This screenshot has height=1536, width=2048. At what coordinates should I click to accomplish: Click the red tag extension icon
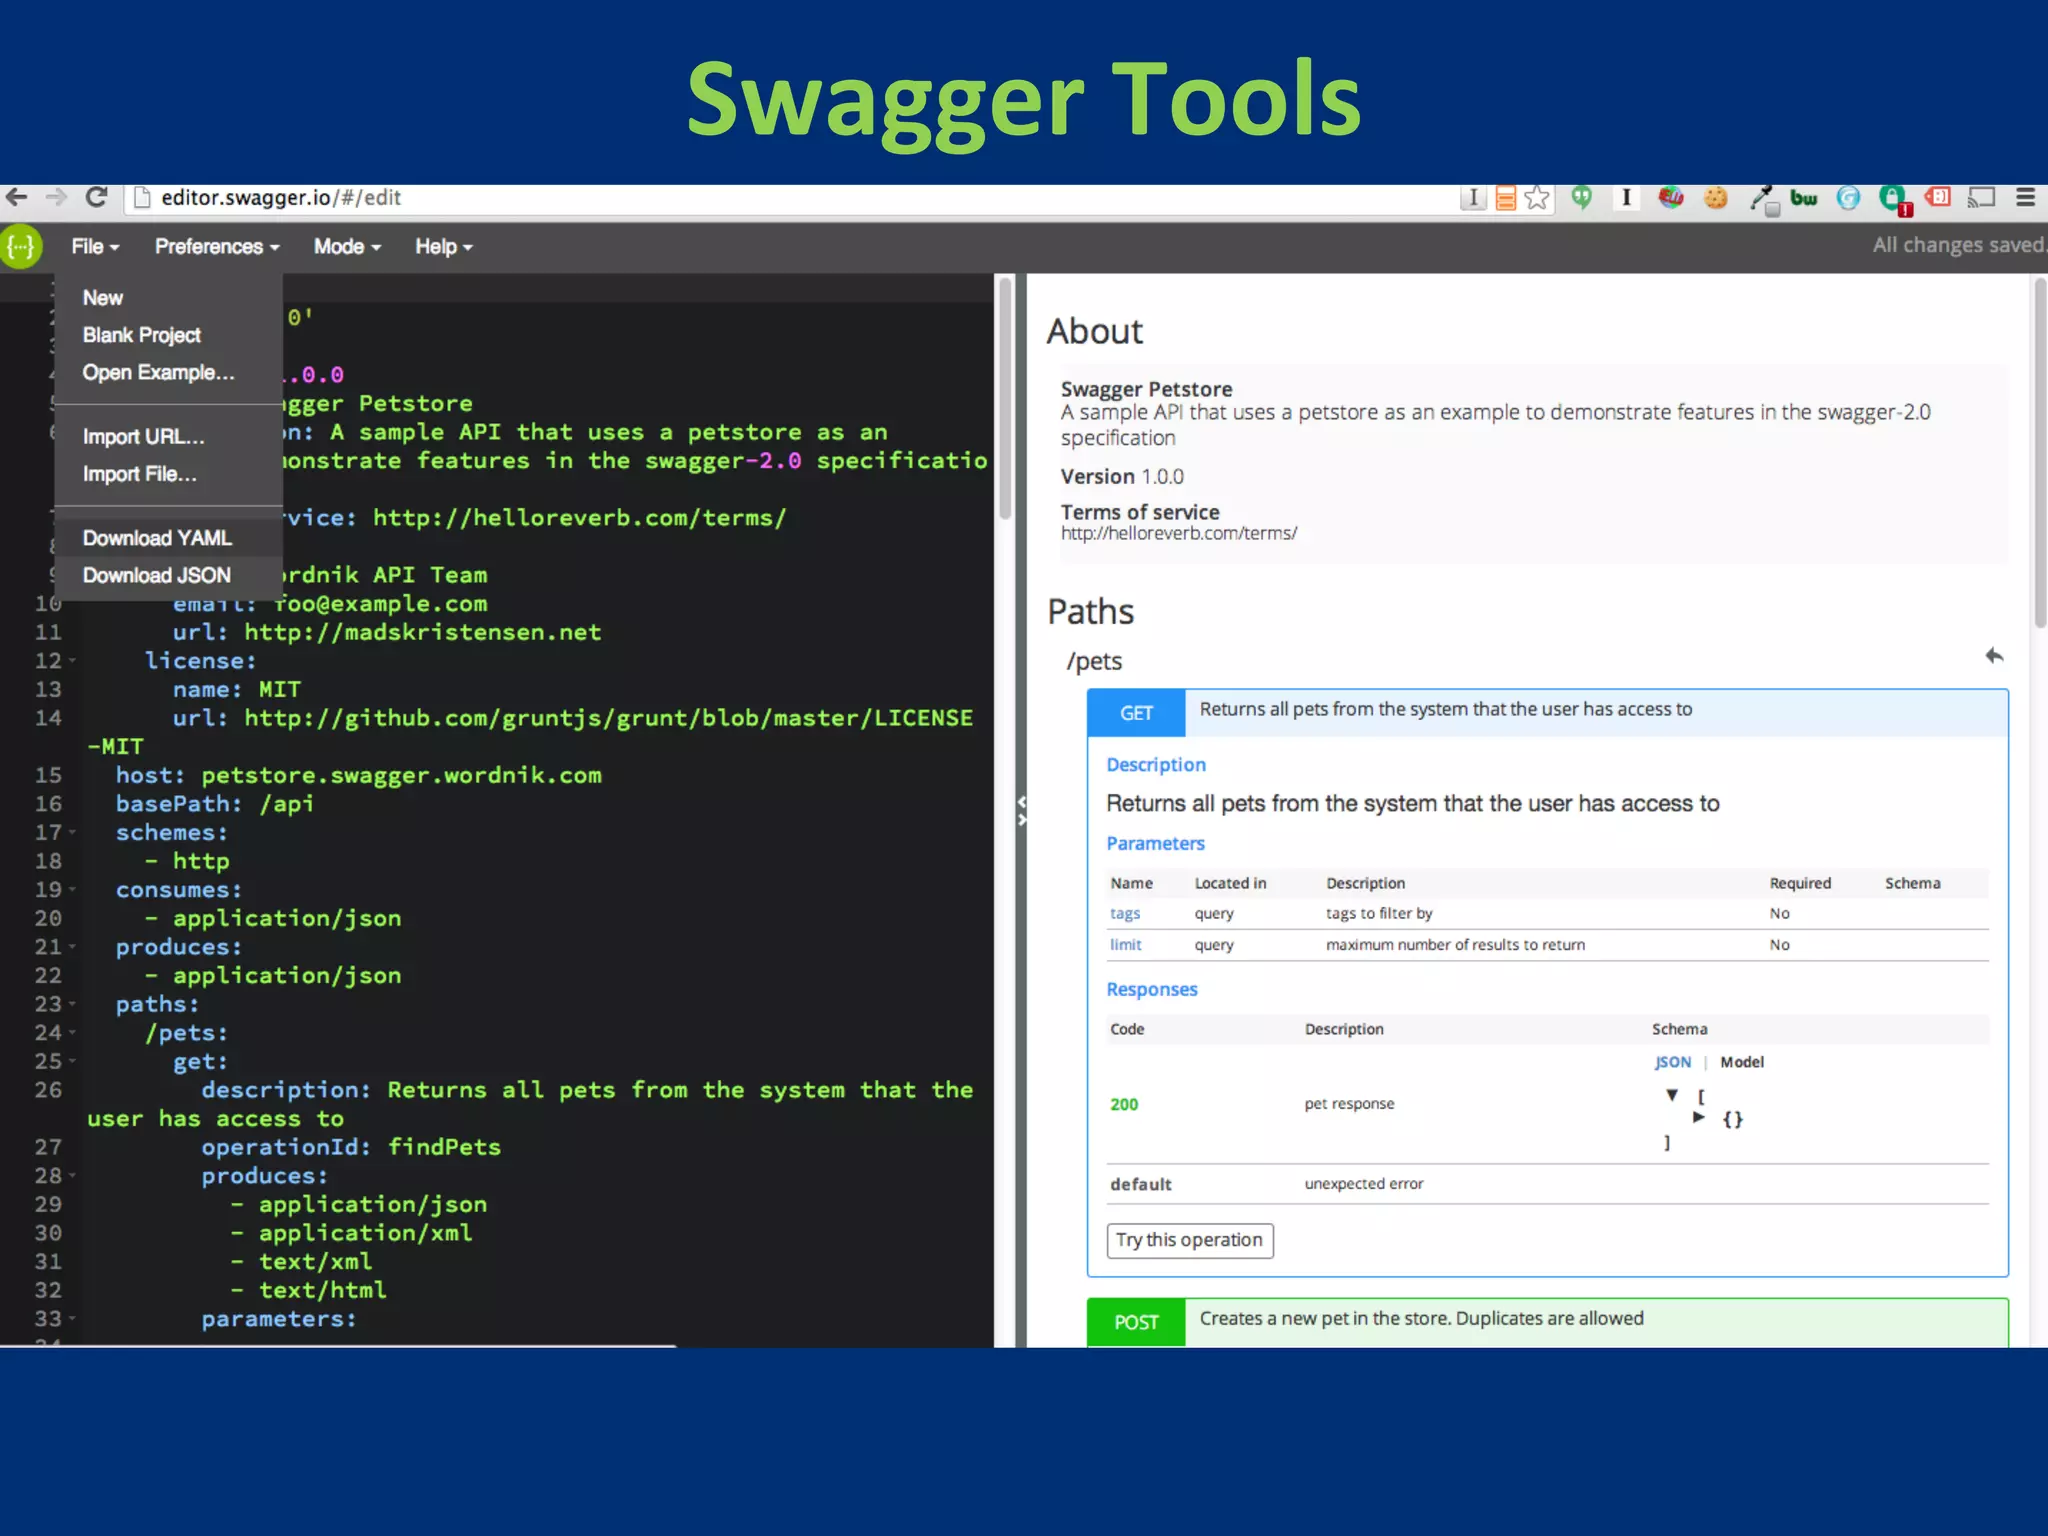(1937, 197)
